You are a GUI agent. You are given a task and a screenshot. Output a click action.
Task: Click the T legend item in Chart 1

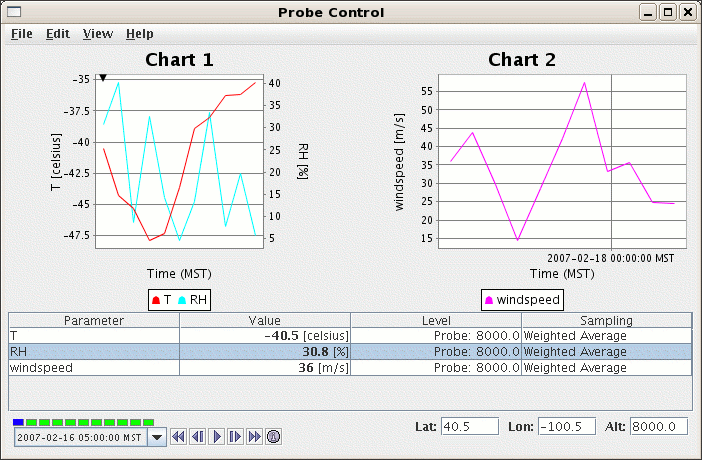161,299
